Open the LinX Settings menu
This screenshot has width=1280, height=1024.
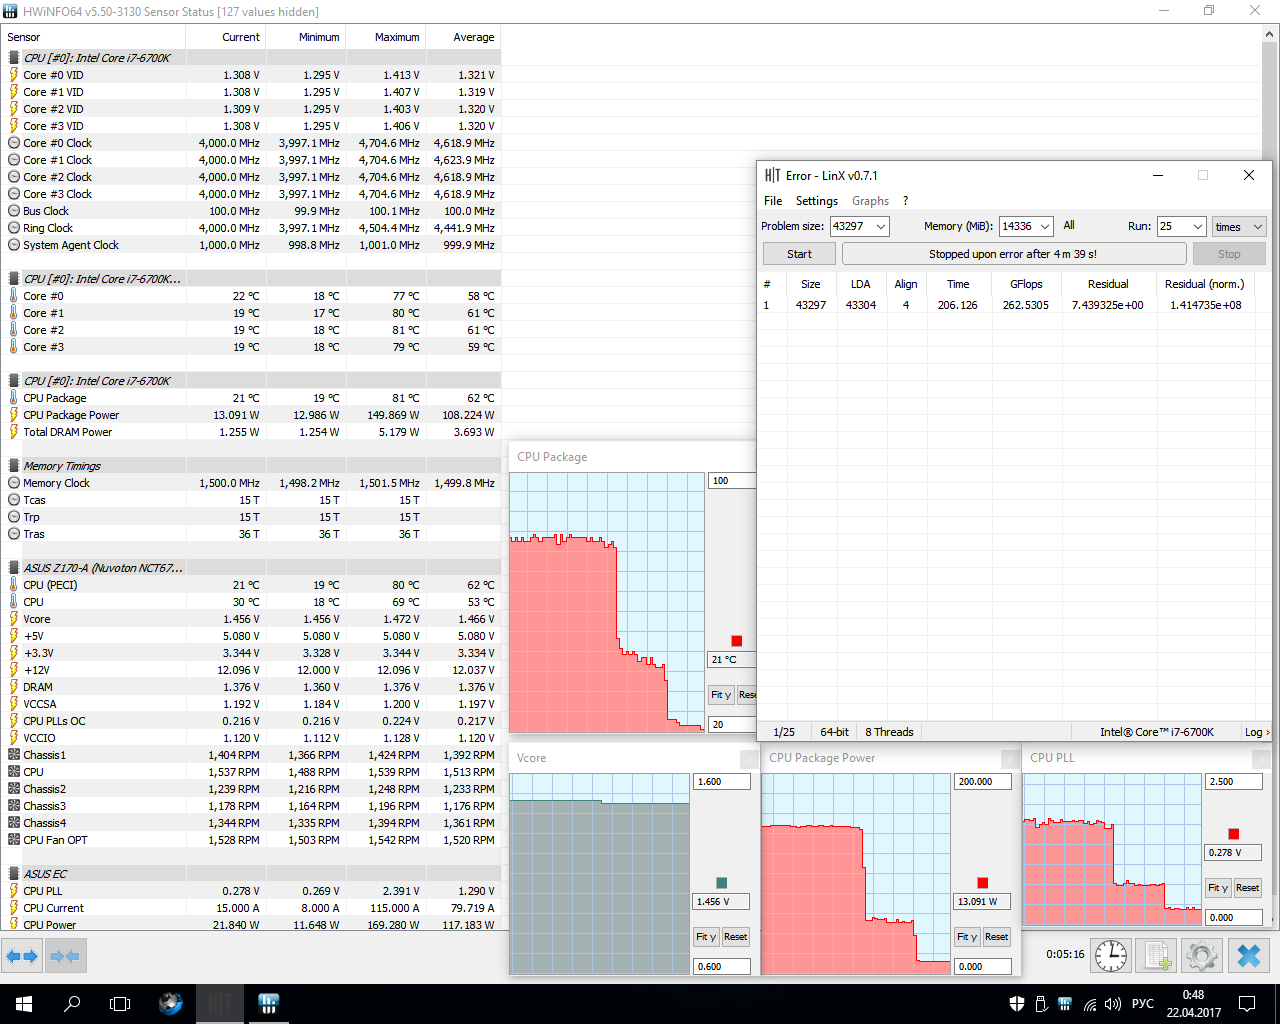click(x=817, y=201)
